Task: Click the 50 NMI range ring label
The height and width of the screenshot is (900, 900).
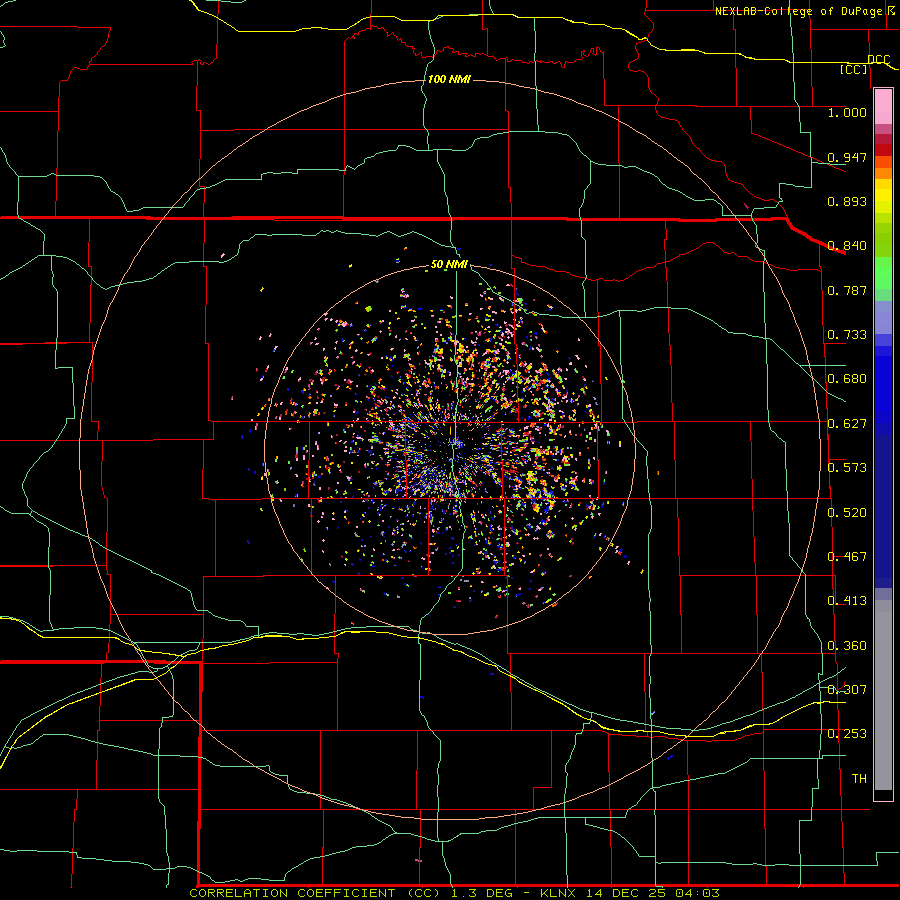Action: click(449, 264)
